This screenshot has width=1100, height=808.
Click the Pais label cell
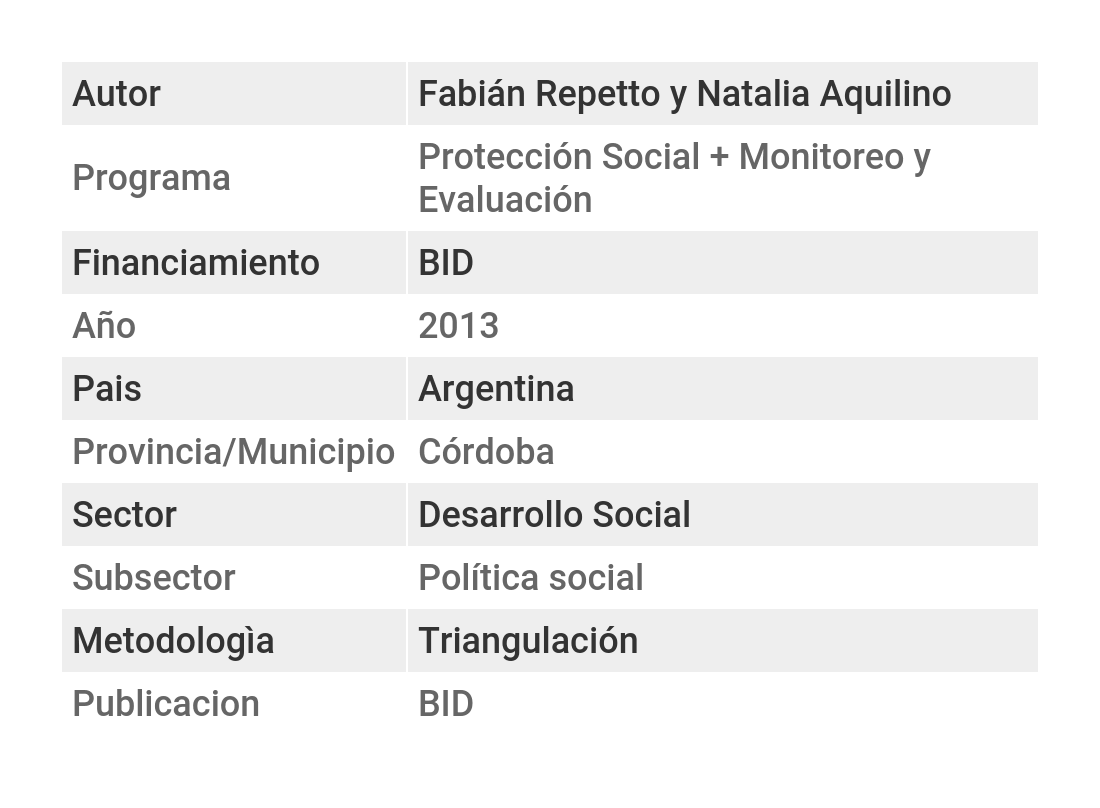pos(107,389)
